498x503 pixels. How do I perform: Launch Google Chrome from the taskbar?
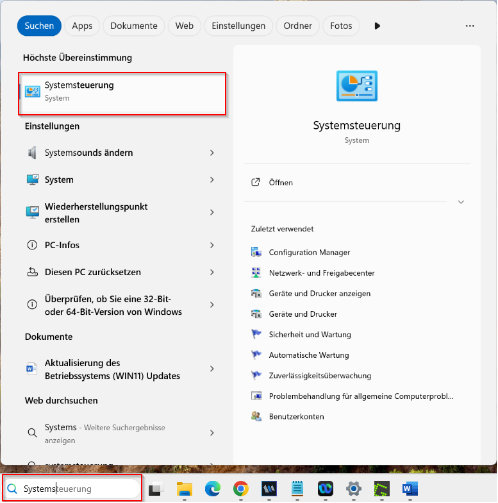[241, 489]
